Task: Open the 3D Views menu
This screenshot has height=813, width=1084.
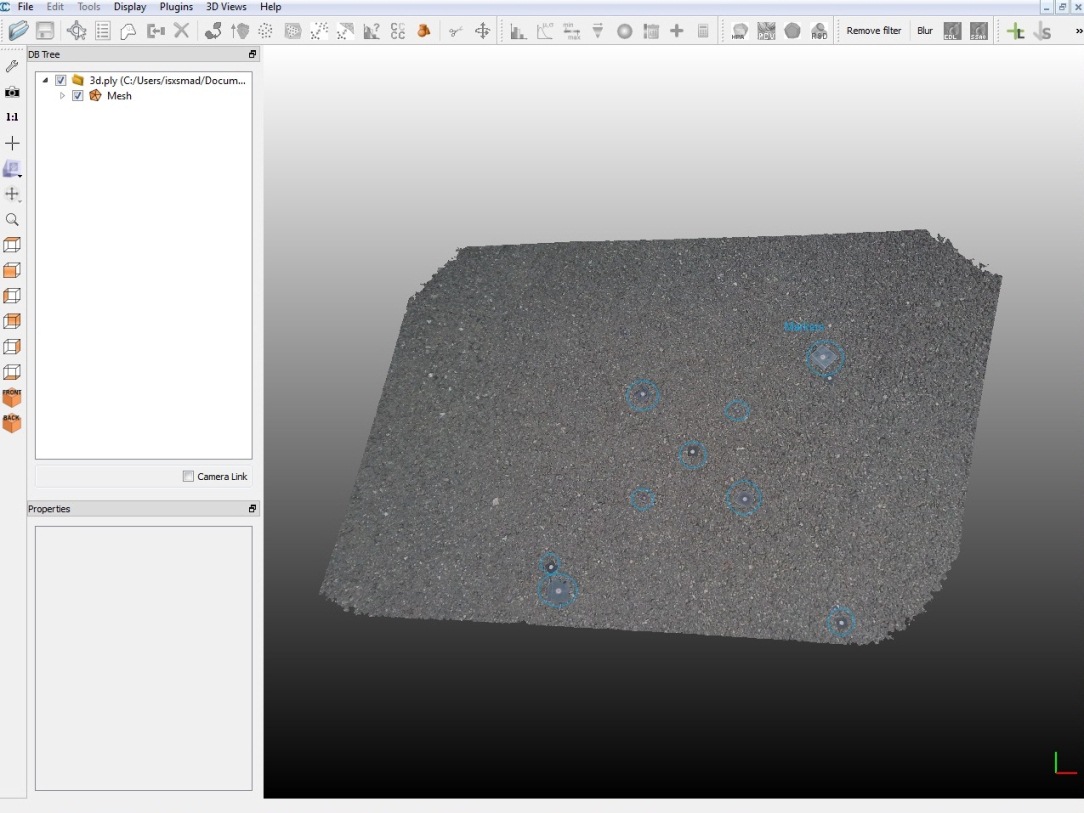Action: (x=226, y=7)
